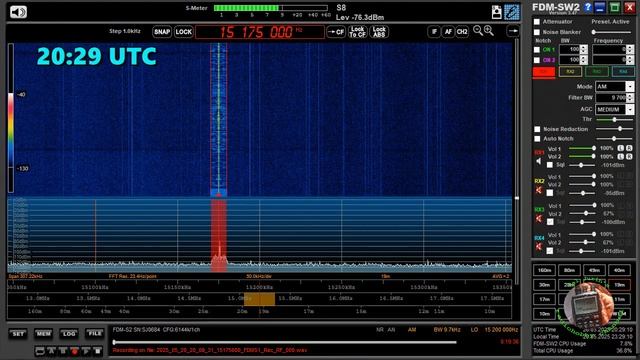640x360 pixels.
Task: Adjust Notch 1 Frequency stepper
Action: point(630,49)
